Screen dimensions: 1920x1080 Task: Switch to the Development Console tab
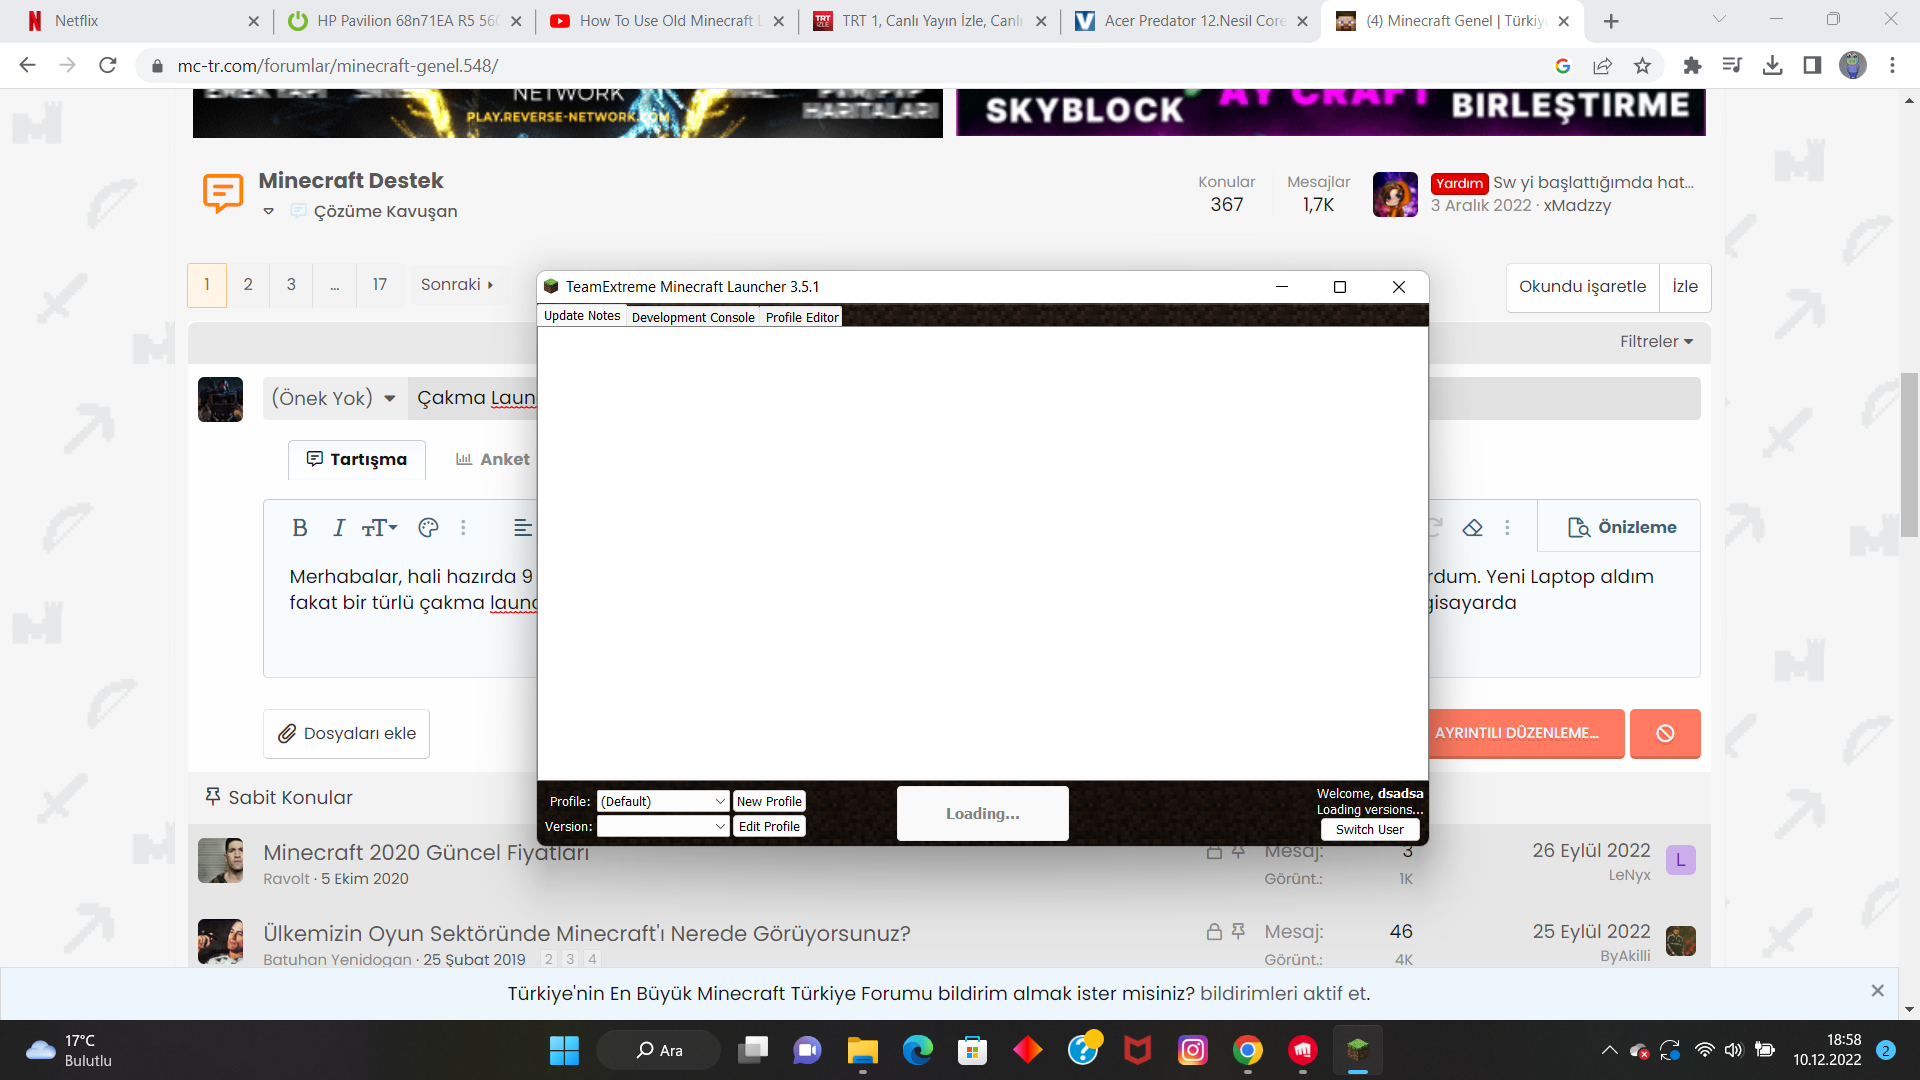693,317
